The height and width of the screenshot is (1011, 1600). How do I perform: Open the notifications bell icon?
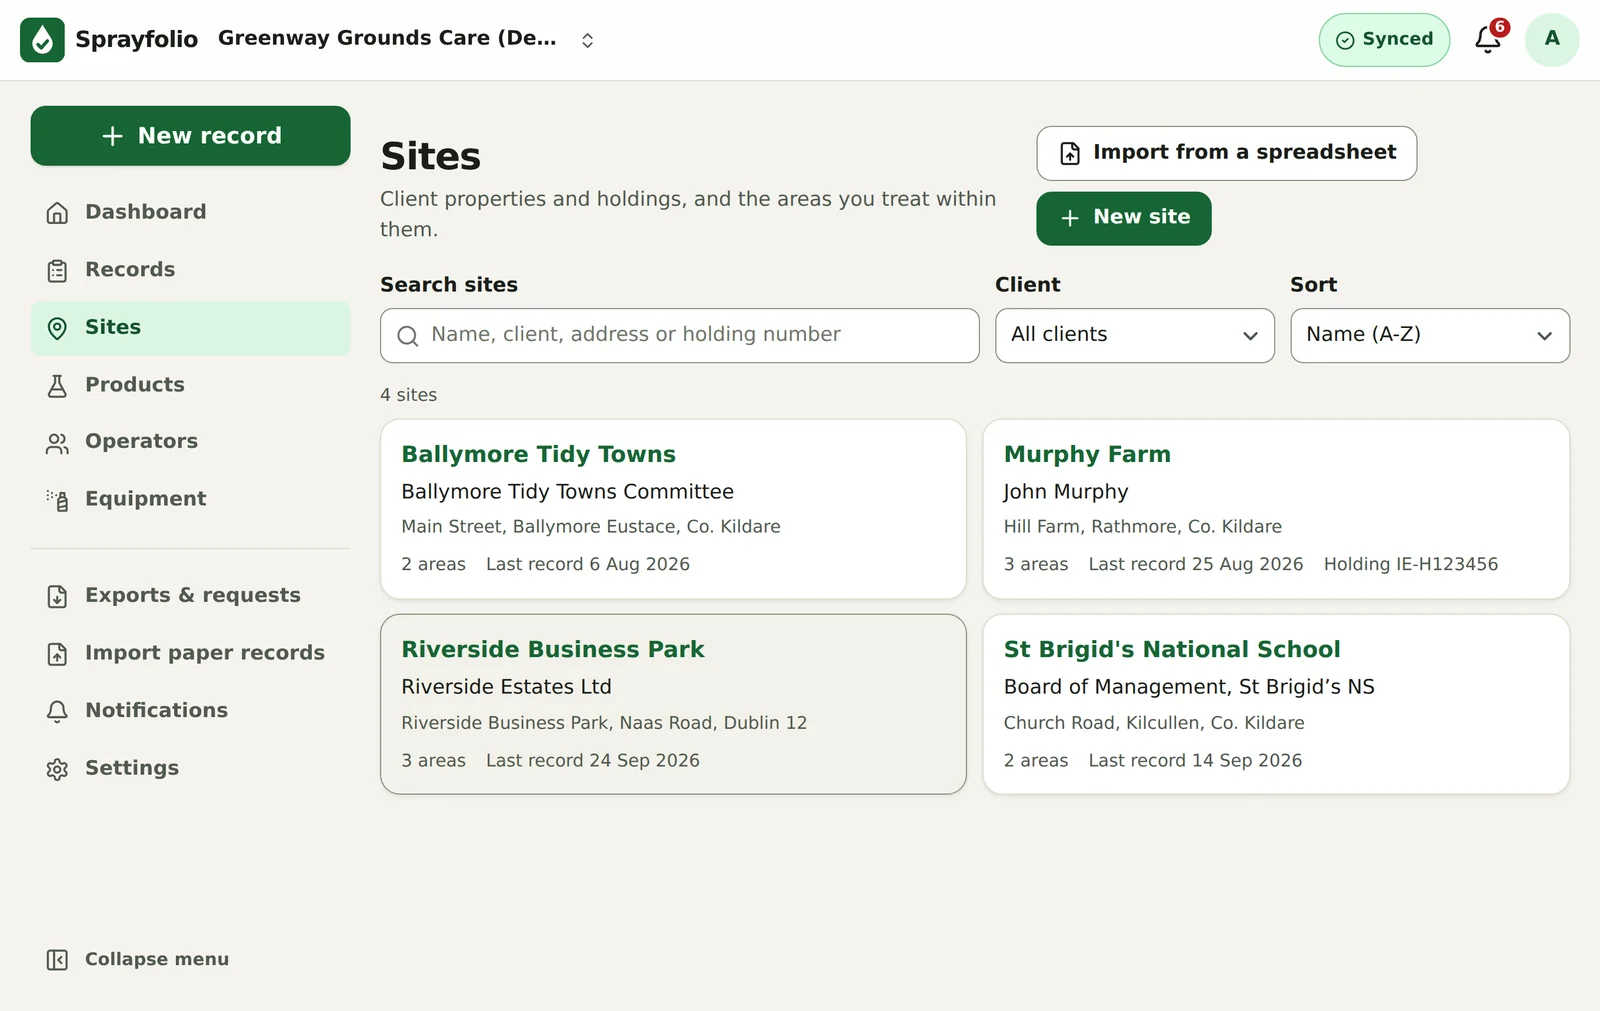(x=1487, y=40)
